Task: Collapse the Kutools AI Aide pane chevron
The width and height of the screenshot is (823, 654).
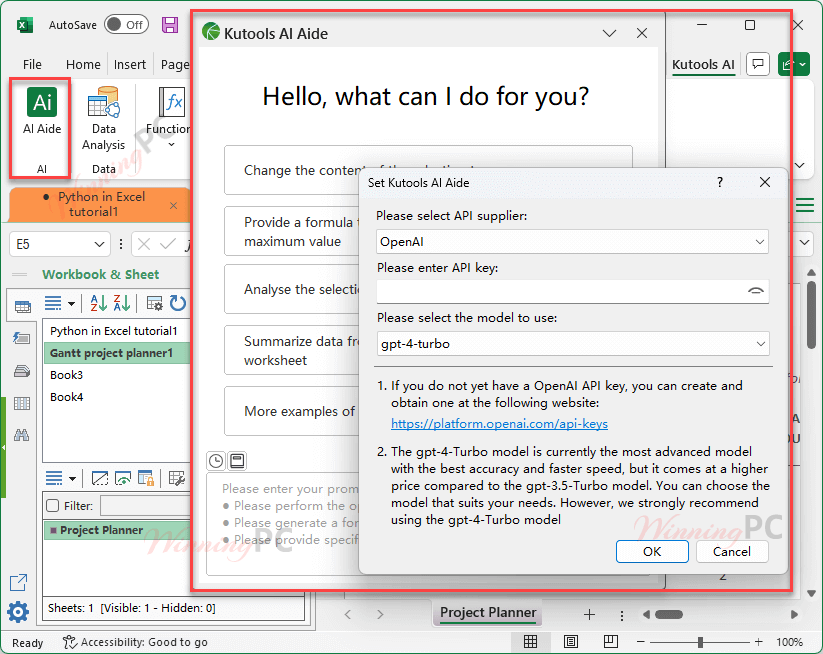Action: (609, 34)
